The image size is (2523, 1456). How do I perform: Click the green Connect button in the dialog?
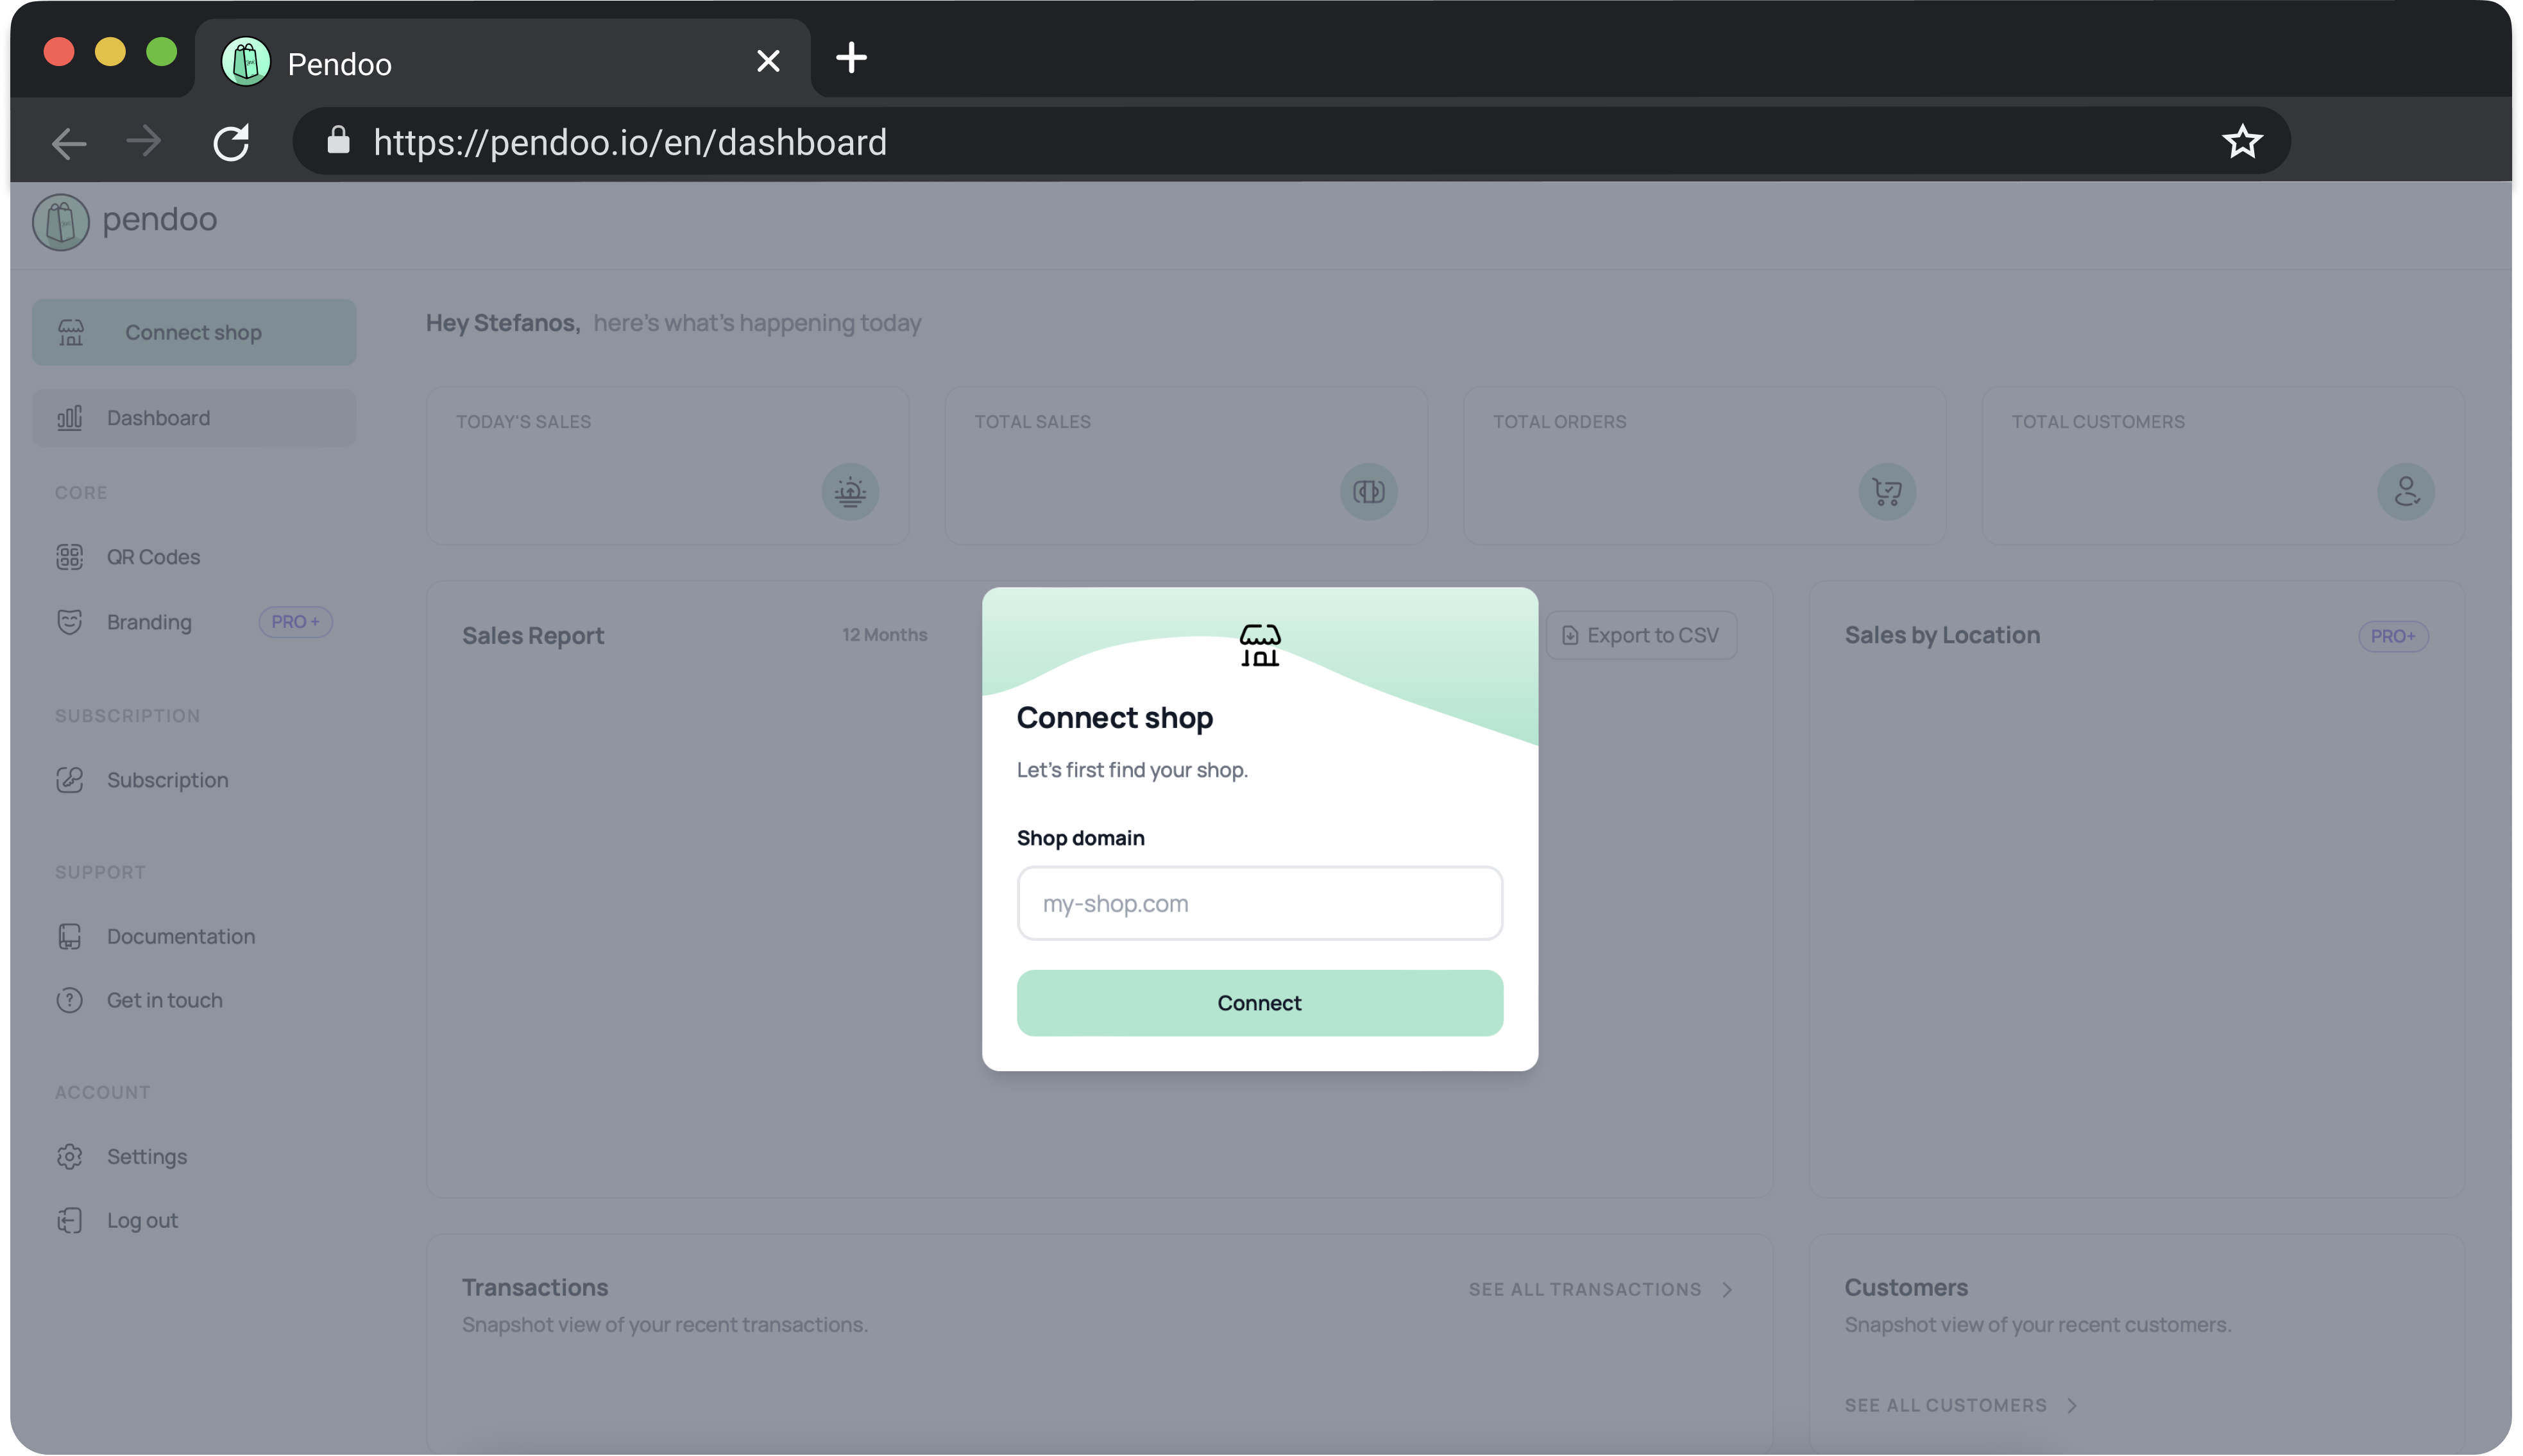pos(1260,1003)
